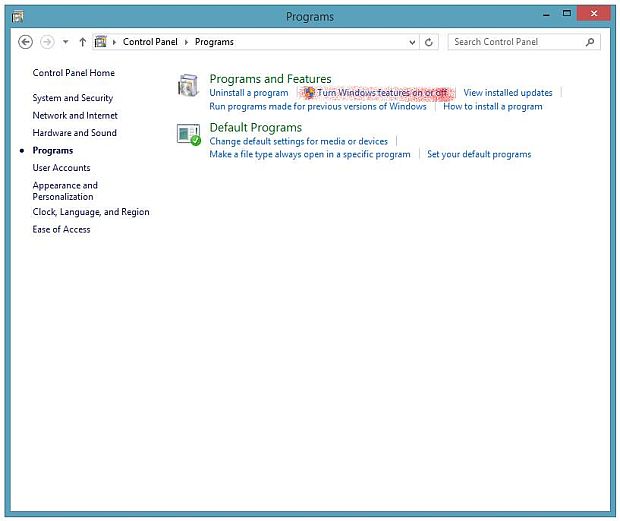Close the Programs window

pyautogui.click(x=594, y=13)
